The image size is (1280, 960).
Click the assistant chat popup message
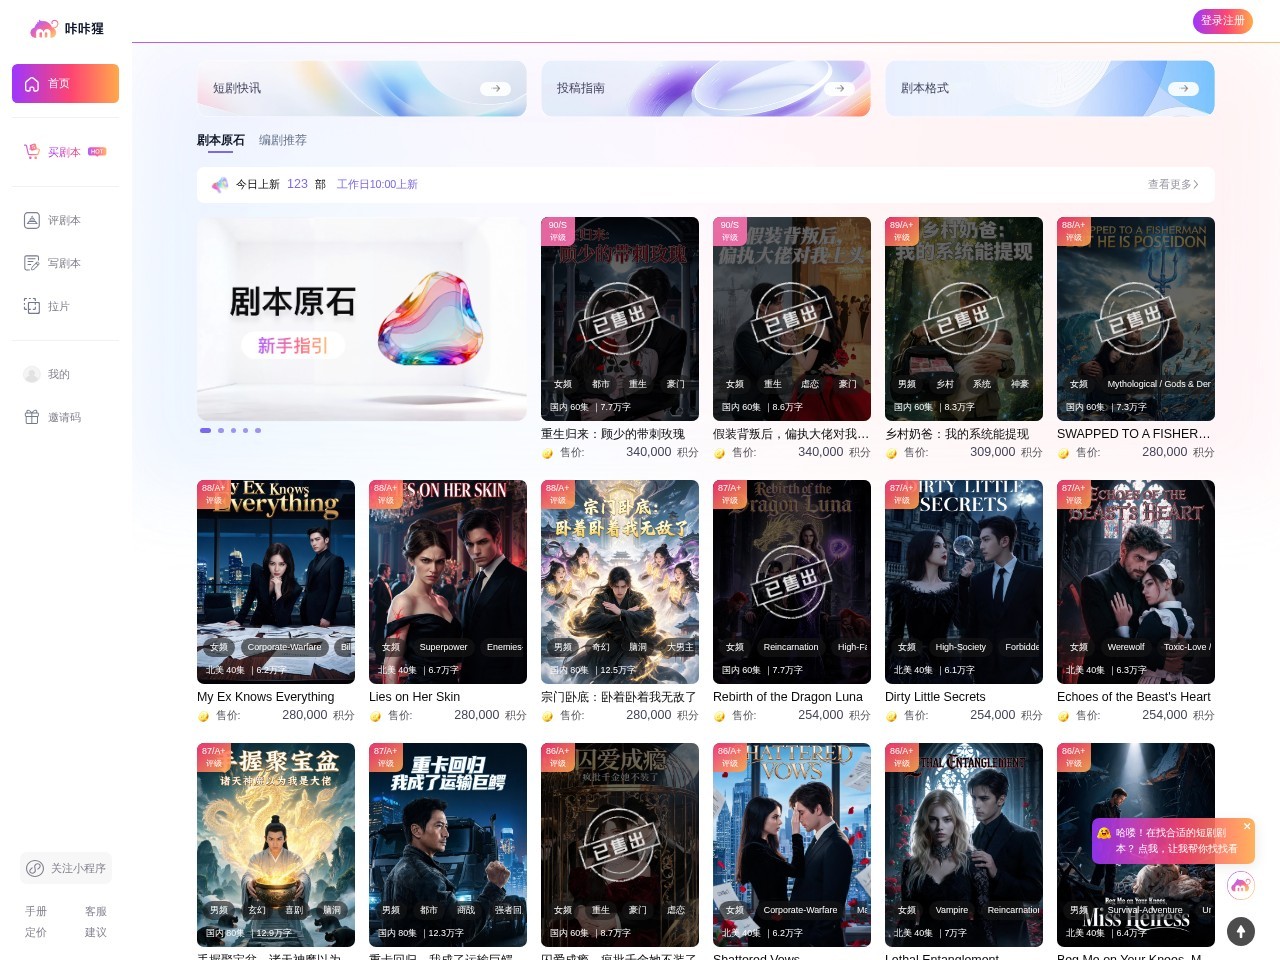click(x=1173, y=841)
